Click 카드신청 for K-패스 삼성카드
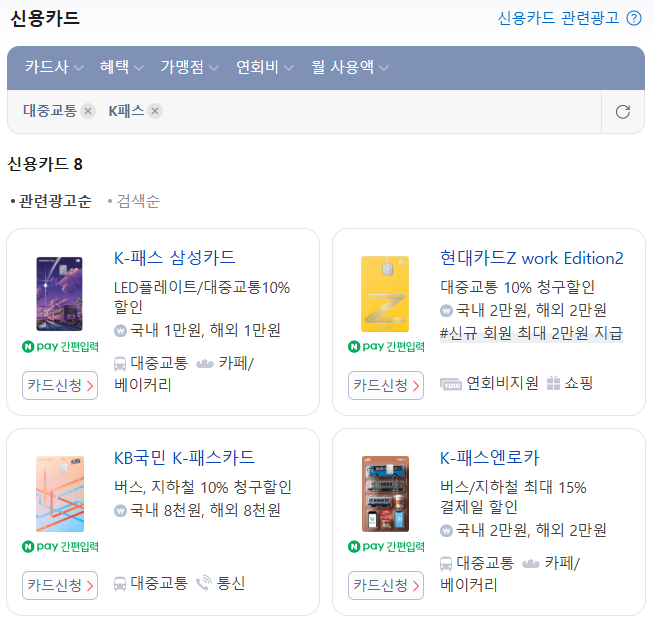654x626 pixels. [60, 385]
